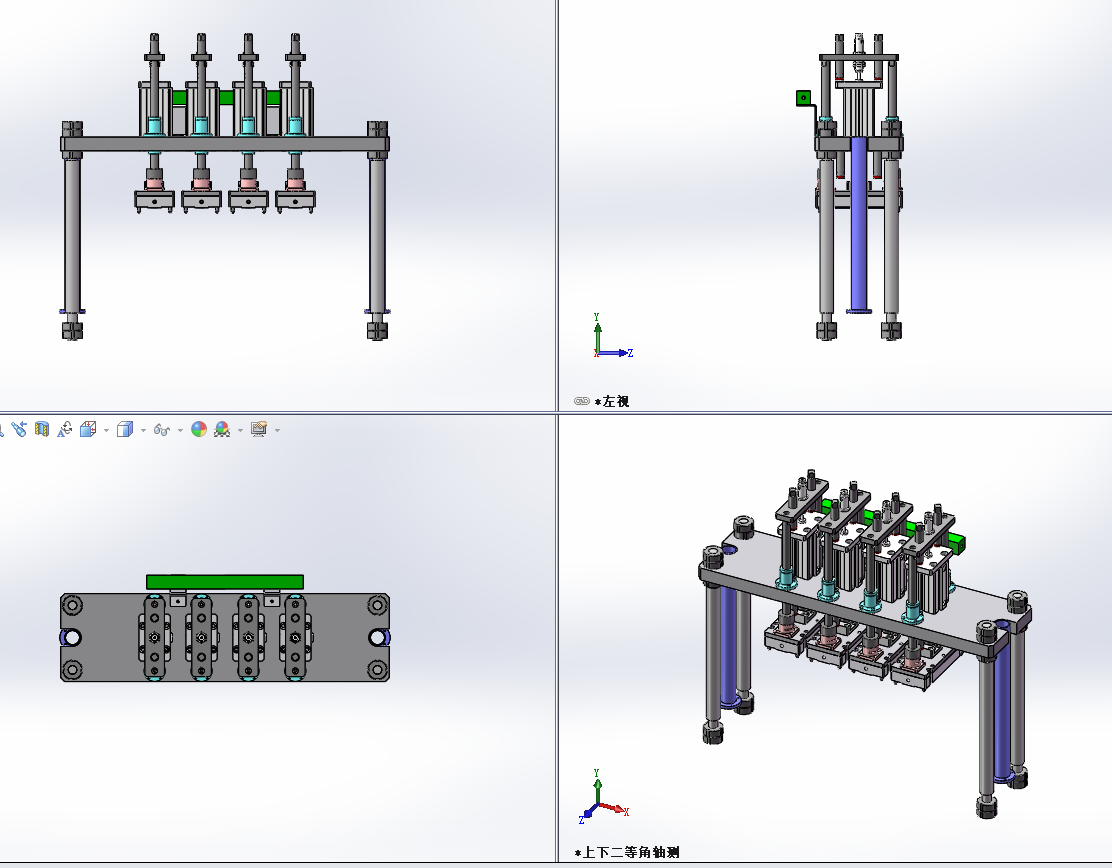Click the view link icon beside 左视

pyautogui.click(x=582, y=401)
